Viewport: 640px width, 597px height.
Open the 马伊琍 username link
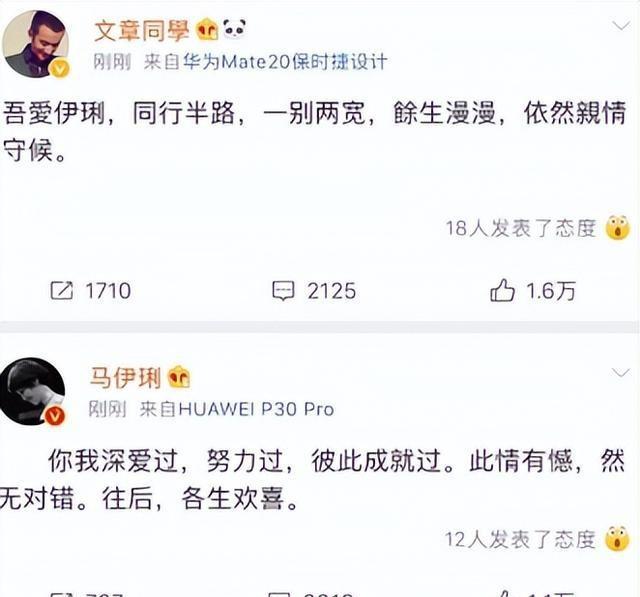pyautogui.click(x=125, y=377)
